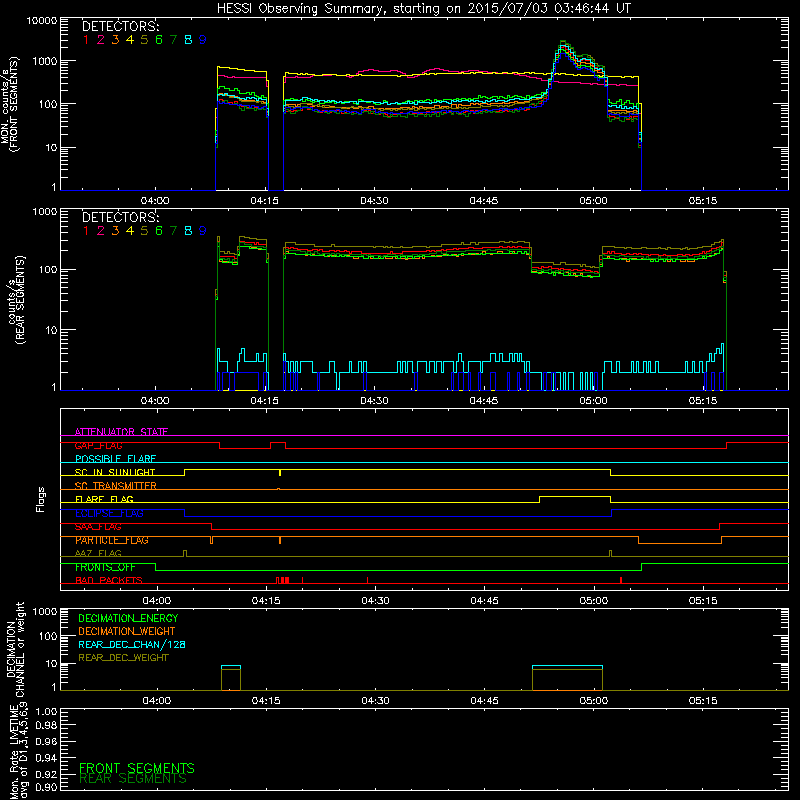Click the 05:00 time label under Flags plot

(x=594, y=601)
